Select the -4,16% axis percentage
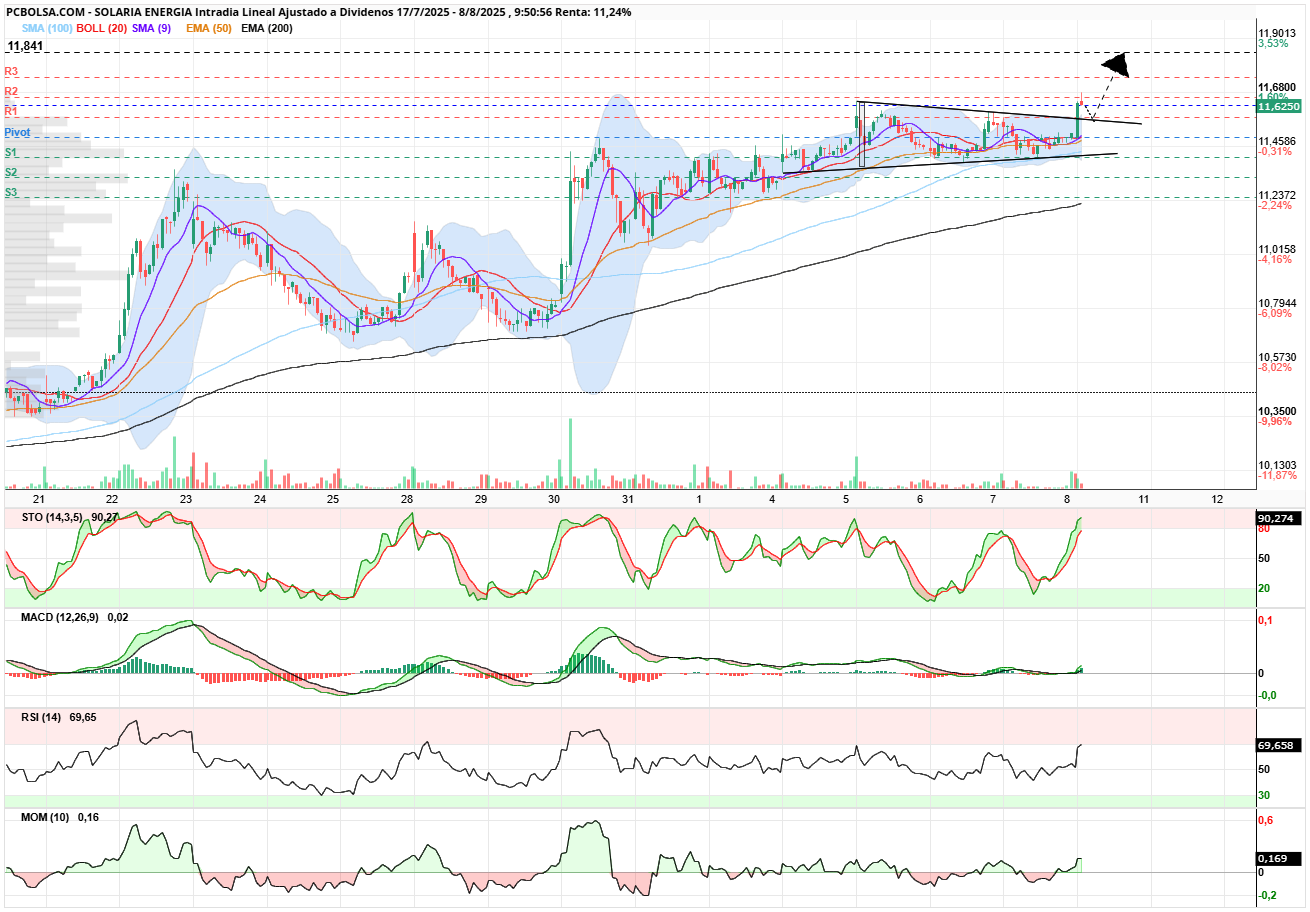The width and height of the screenshot is (1310, 912). pyautogui.click(x=1273, y=259)
